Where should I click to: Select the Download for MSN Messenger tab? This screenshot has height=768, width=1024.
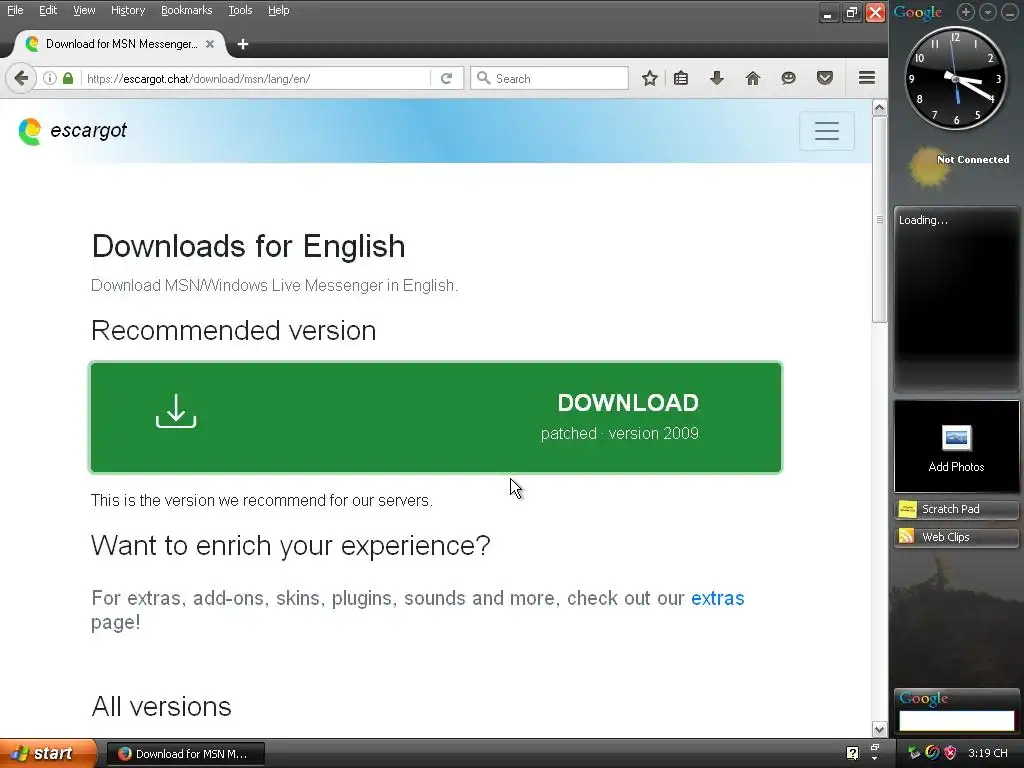pos(120,44)
